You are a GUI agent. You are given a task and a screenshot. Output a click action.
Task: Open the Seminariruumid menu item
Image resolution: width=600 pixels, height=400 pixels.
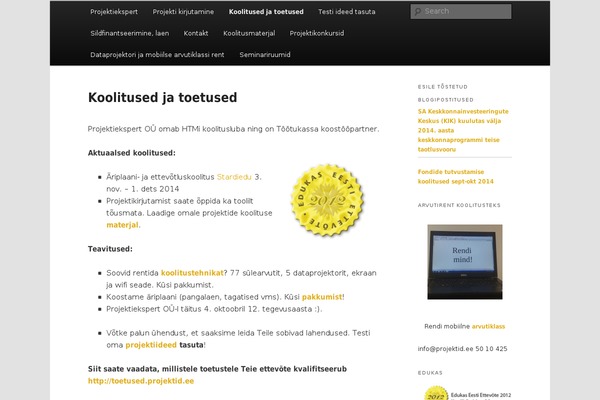coord(265,55)
